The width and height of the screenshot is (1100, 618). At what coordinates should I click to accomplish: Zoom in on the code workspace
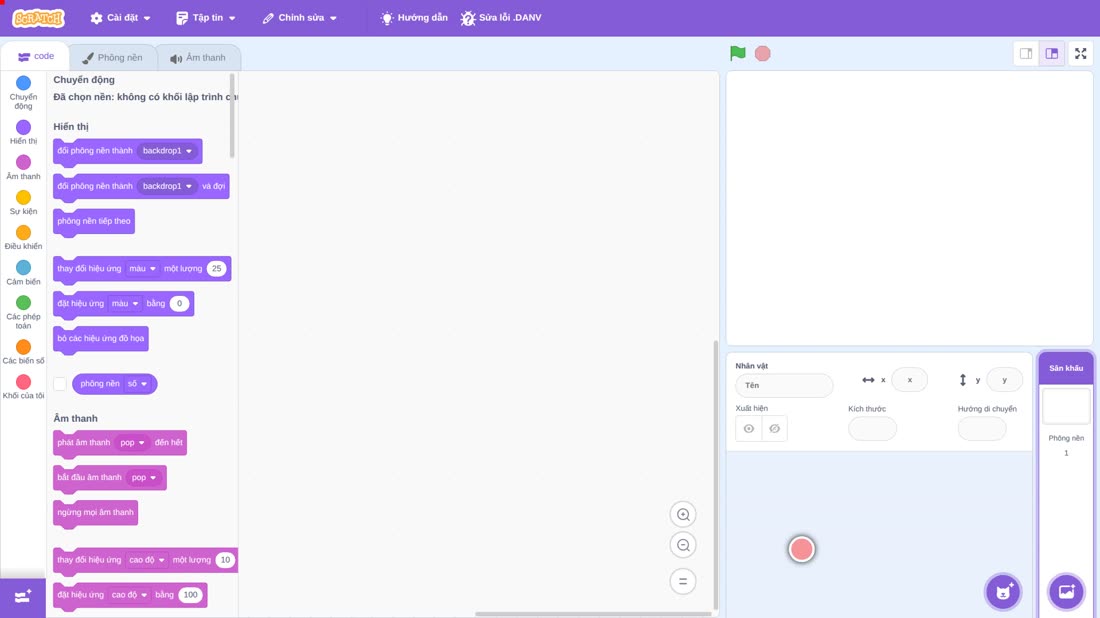click(683, 514)
